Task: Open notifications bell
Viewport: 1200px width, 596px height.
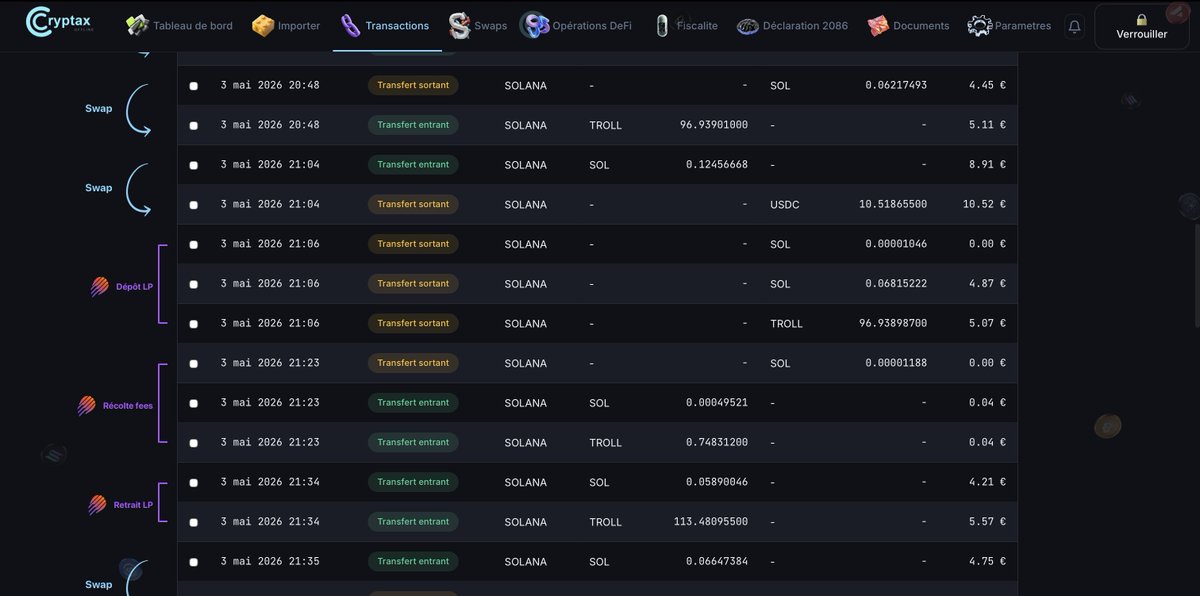Action: tap(1075, 26)
